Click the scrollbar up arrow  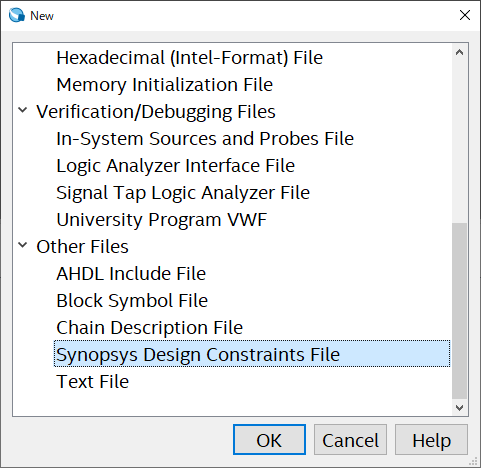coord(459,52)
